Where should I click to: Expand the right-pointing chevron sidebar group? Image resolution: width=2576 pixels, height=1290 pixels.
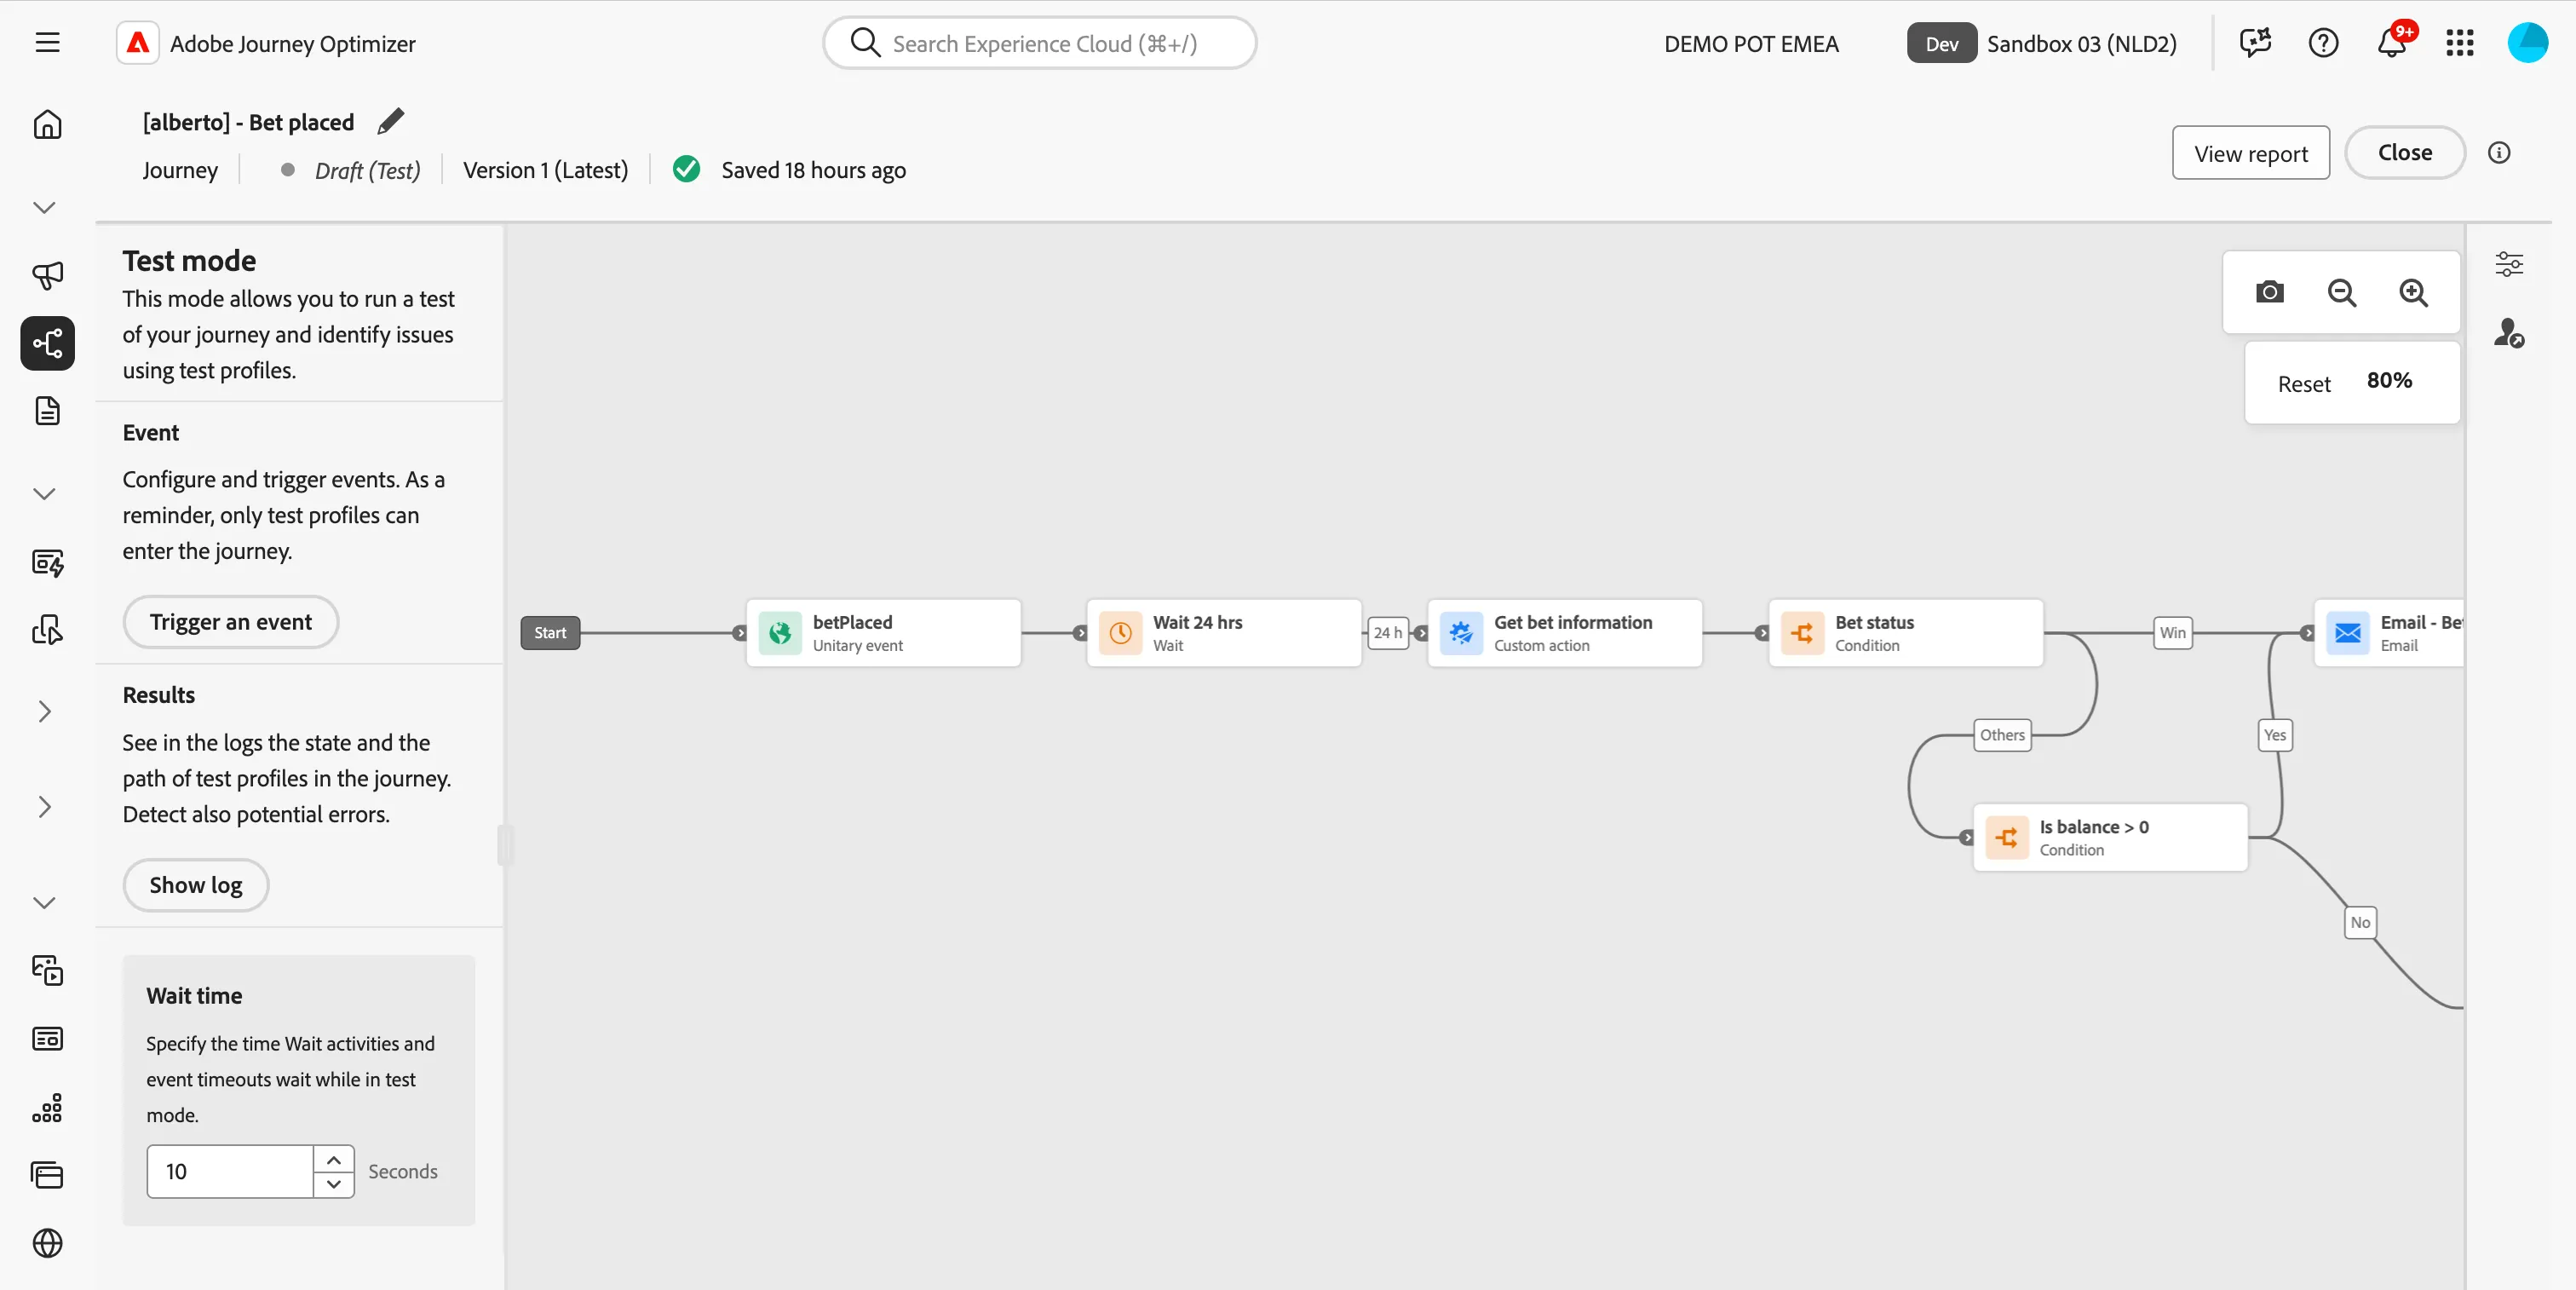[x=44, y=712]
